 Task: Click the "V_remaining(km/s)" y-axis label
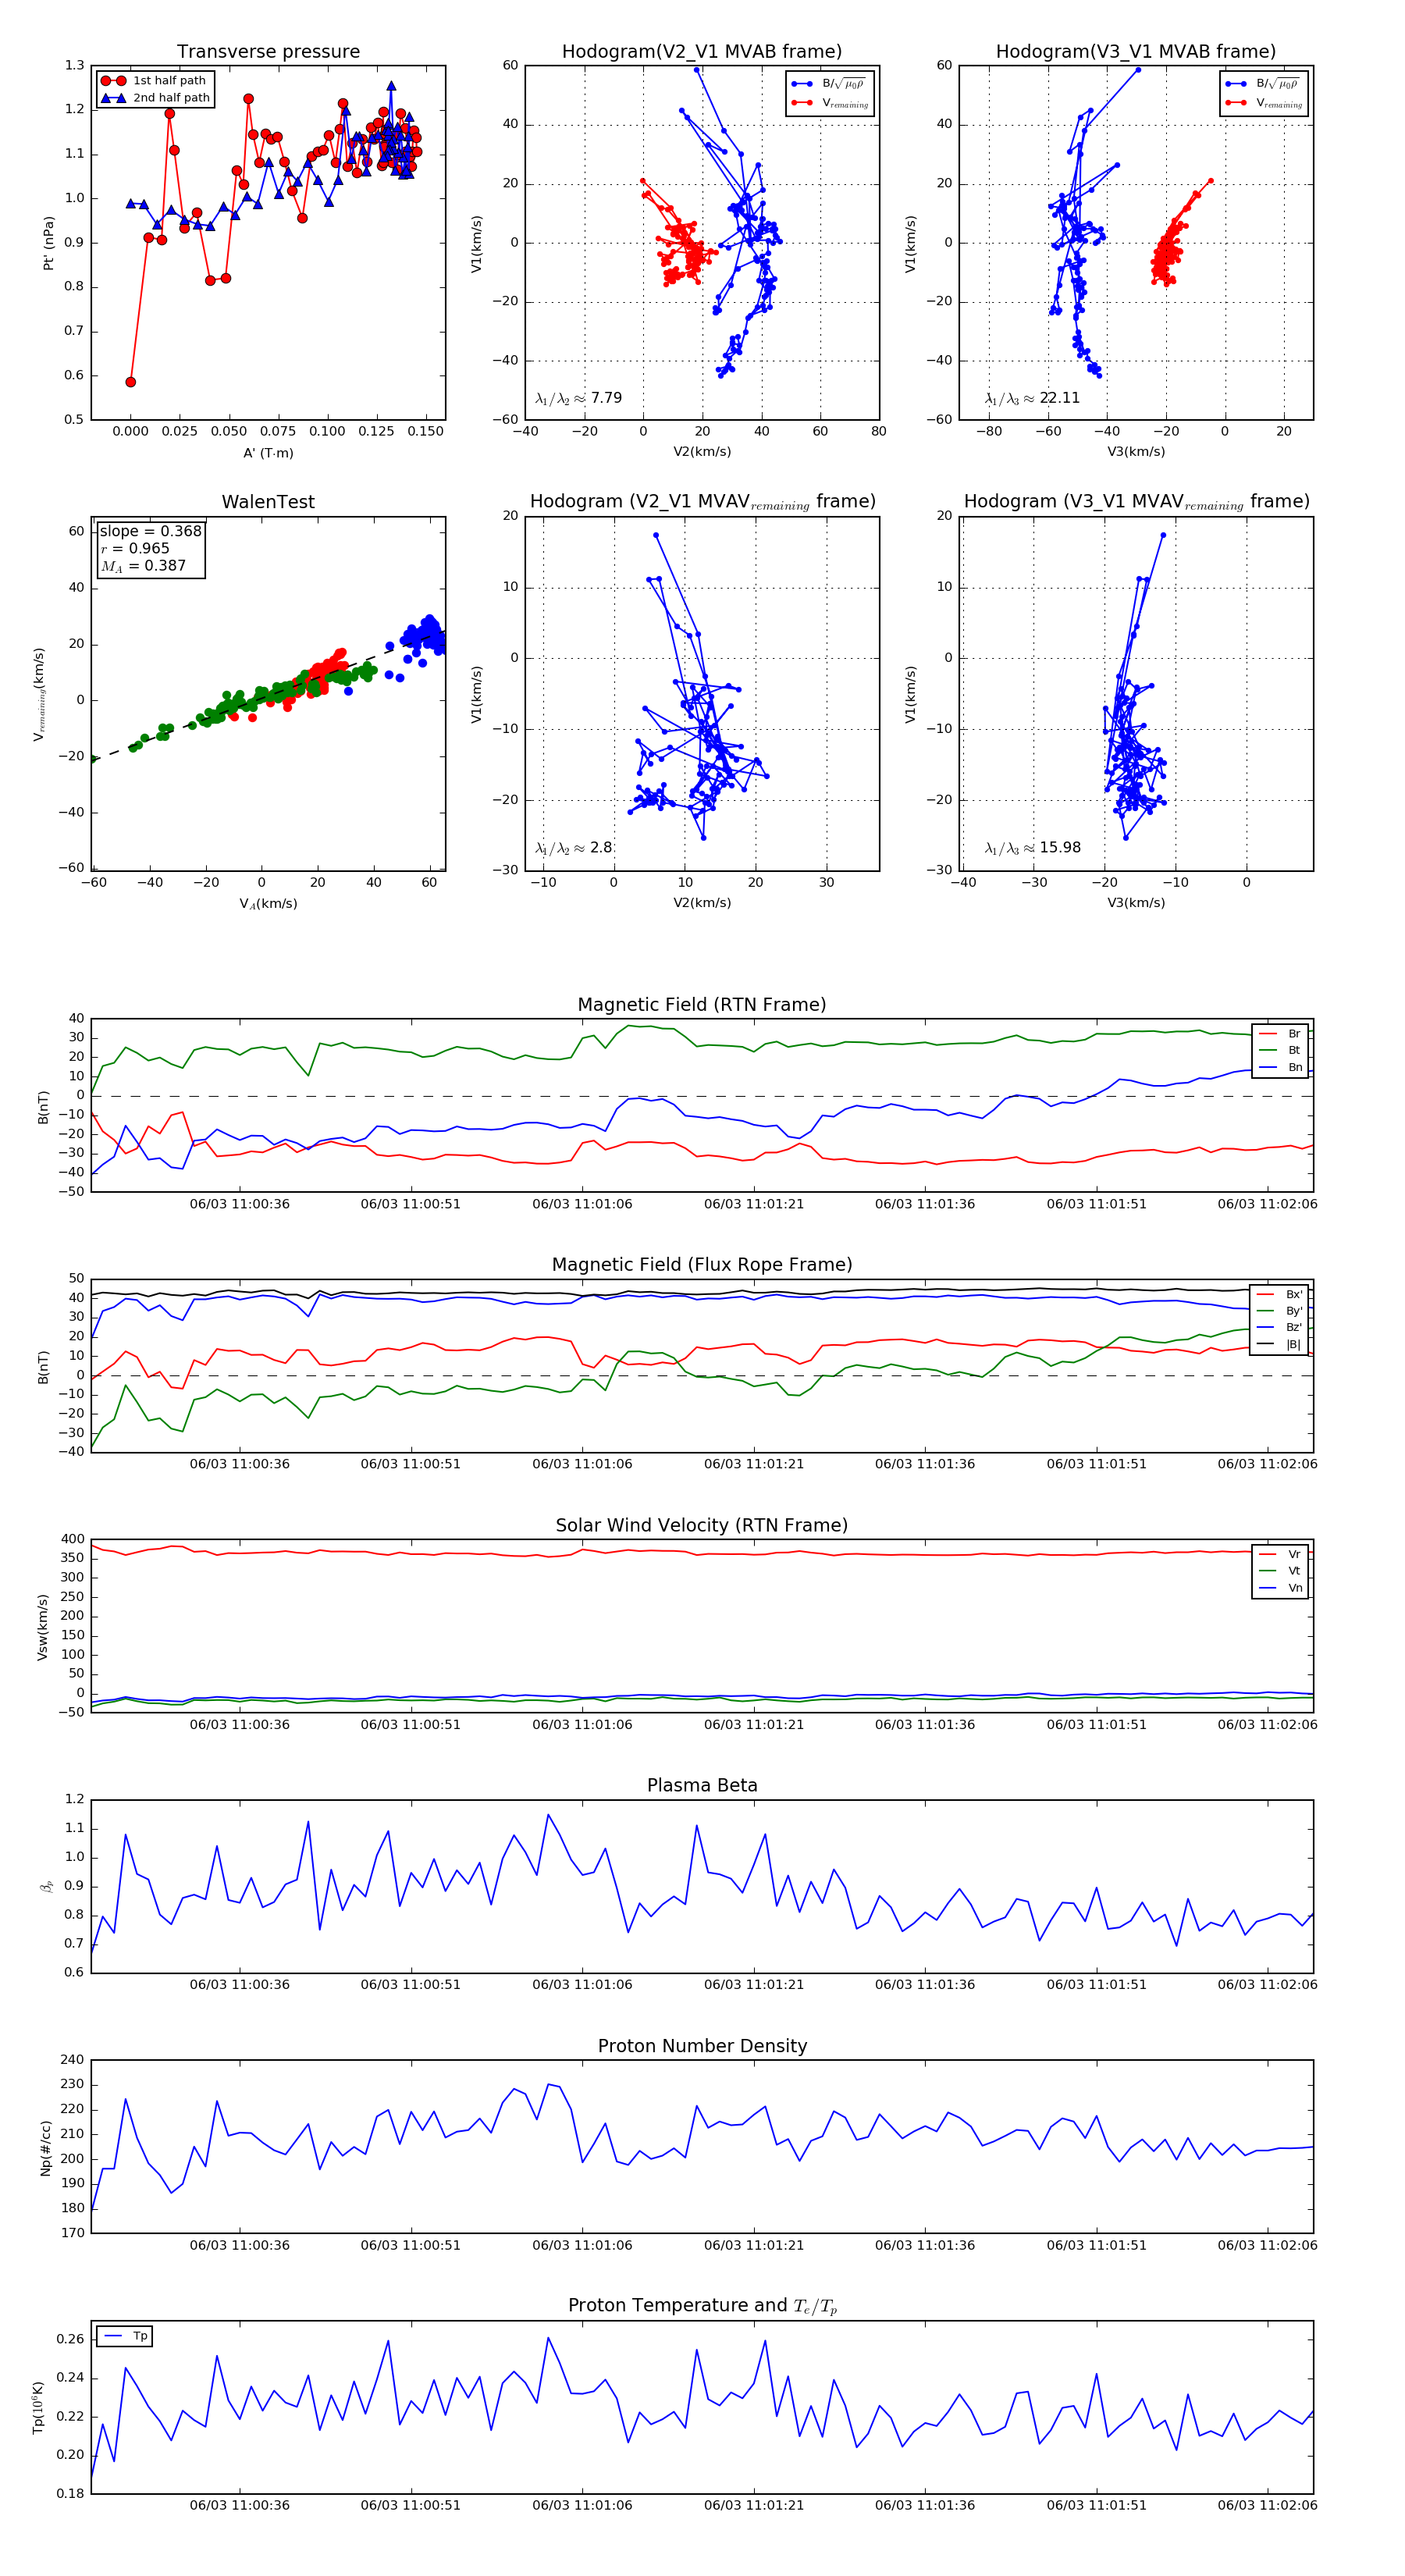tap(39, 694)
